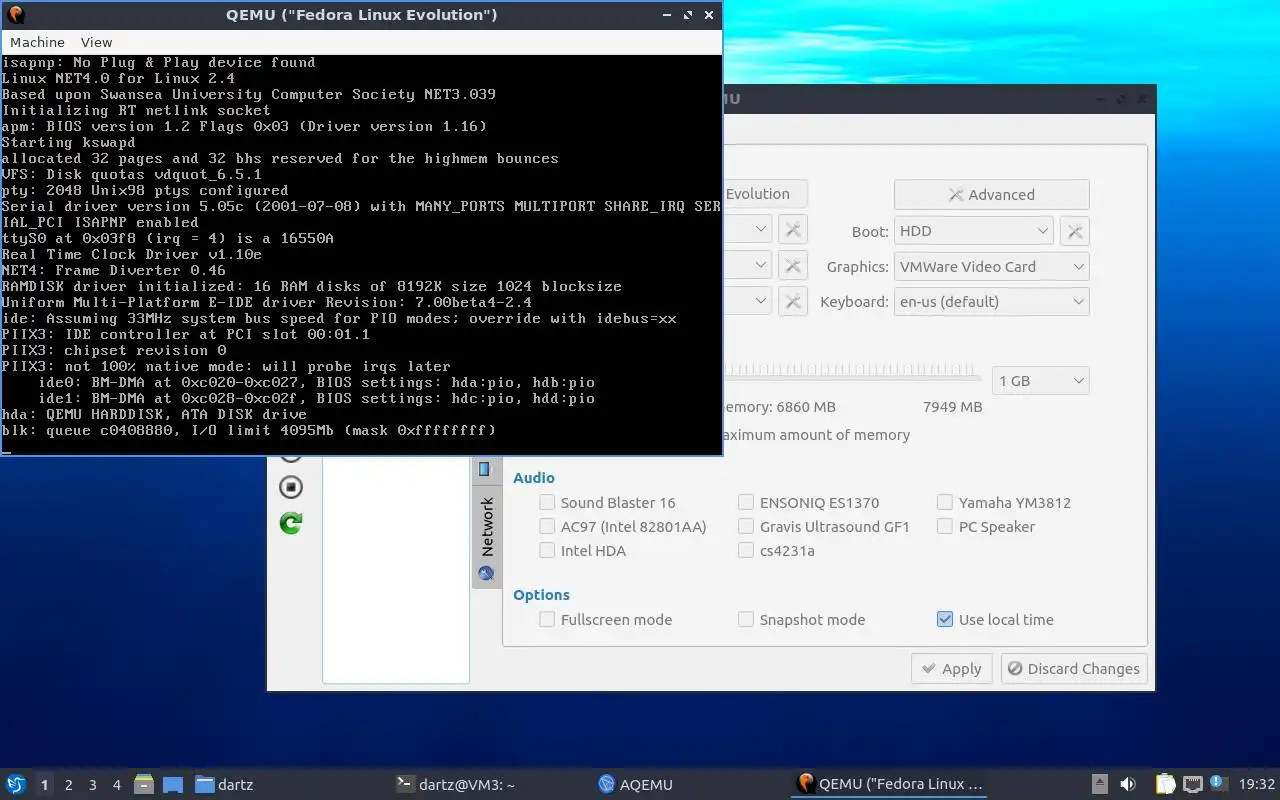Image resolution: width=1280 pixels, height=800 pixels.
Task: Click the Advanced button in AQEMU
Action: (x=991, y=195)
